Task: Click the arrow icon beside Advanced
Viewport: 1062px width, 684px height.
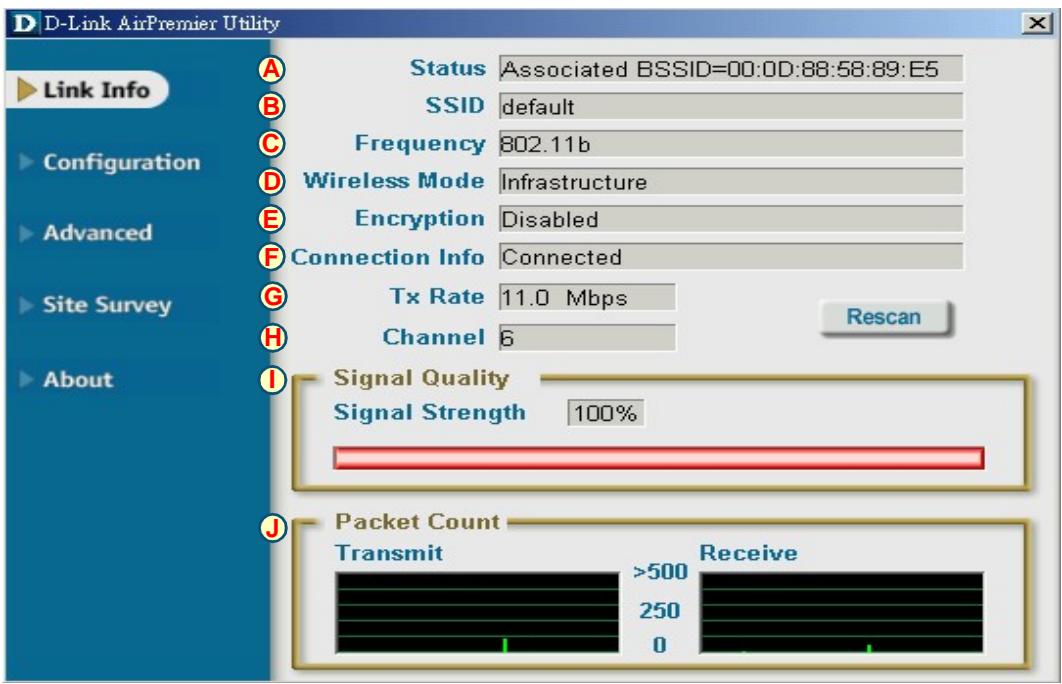Action: pyautogui.click(x=26, y=233)
